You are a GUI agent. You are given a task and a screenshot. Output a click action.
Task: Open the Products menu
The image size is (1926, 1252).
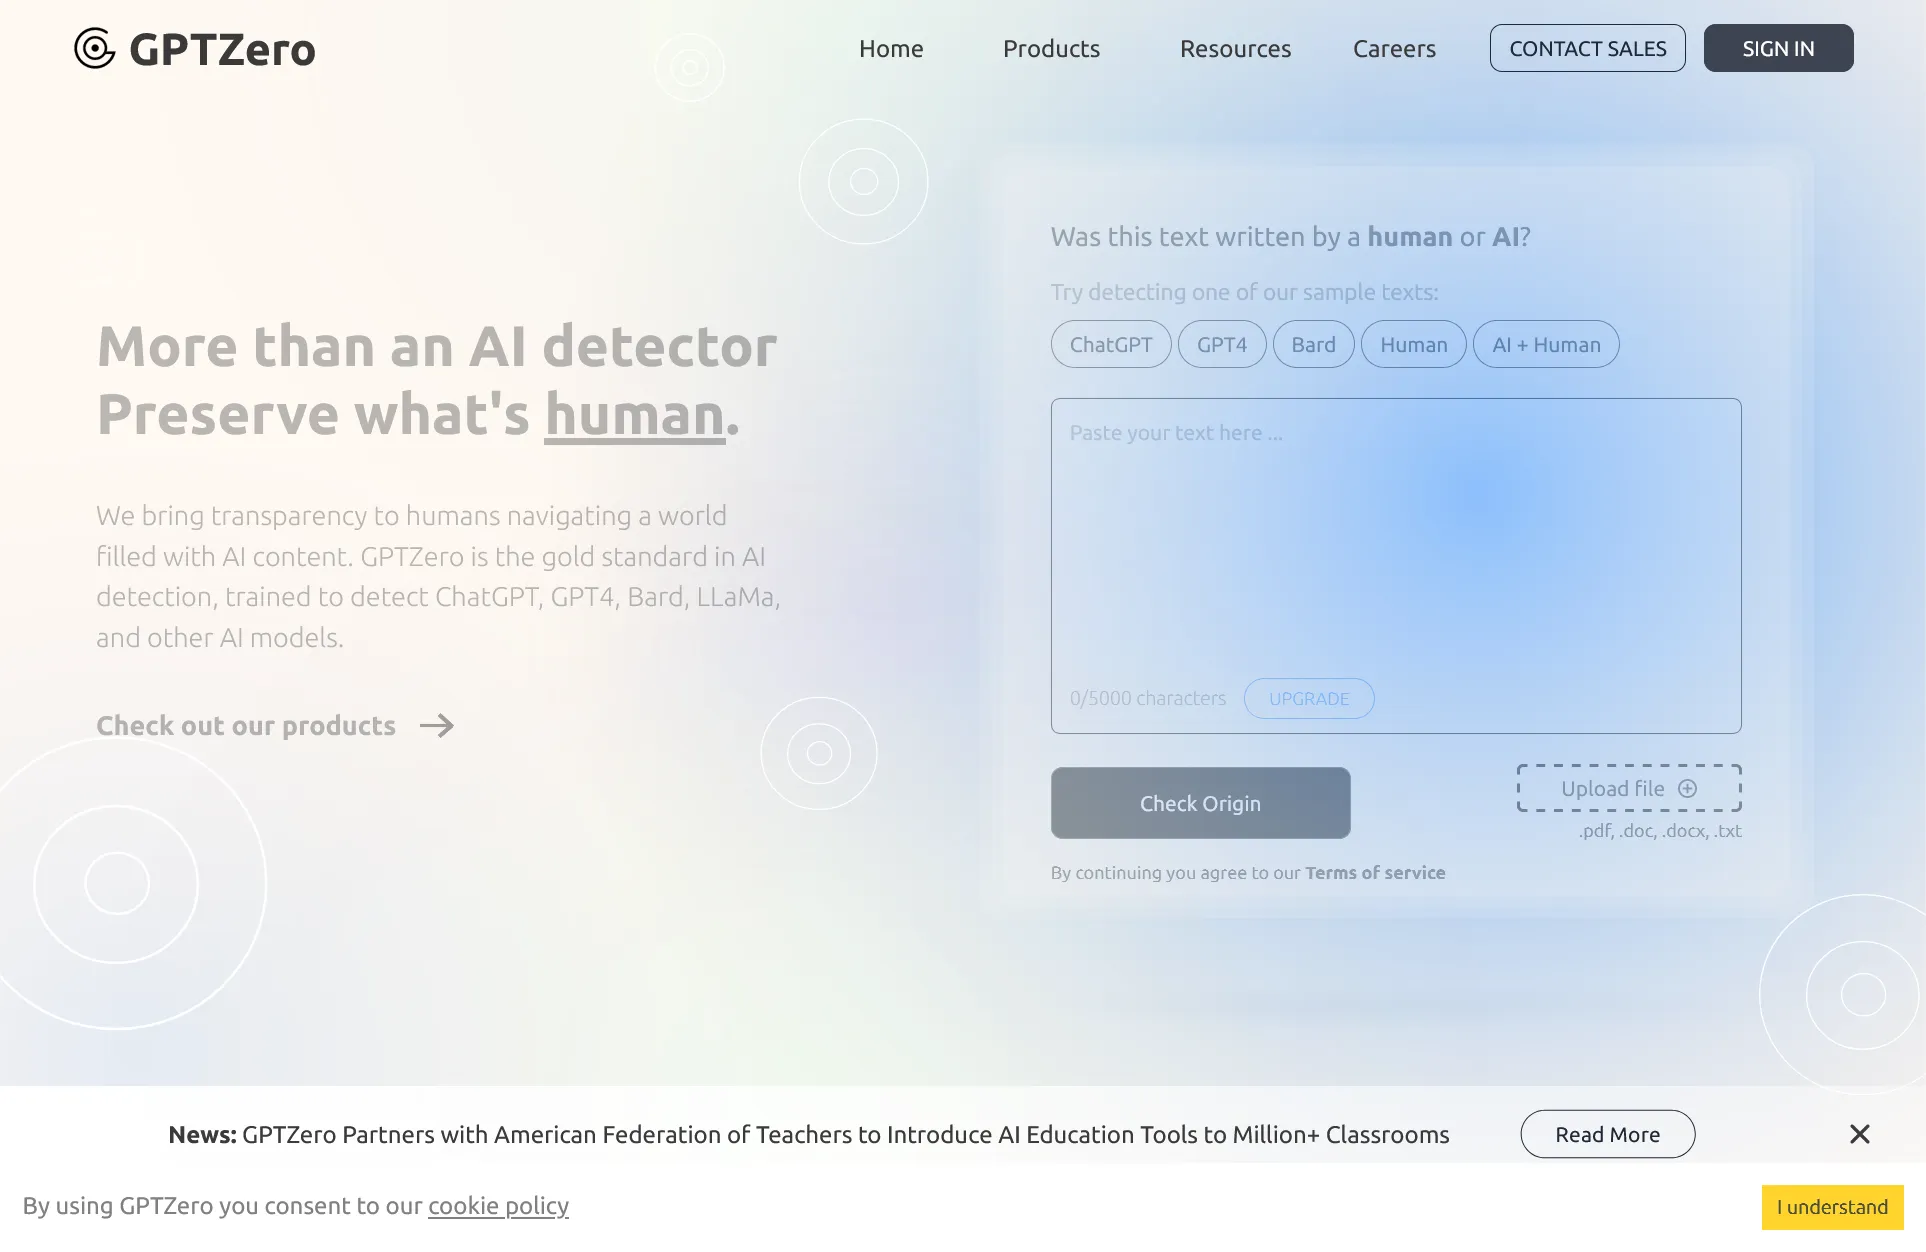[x=1051, y=48]
